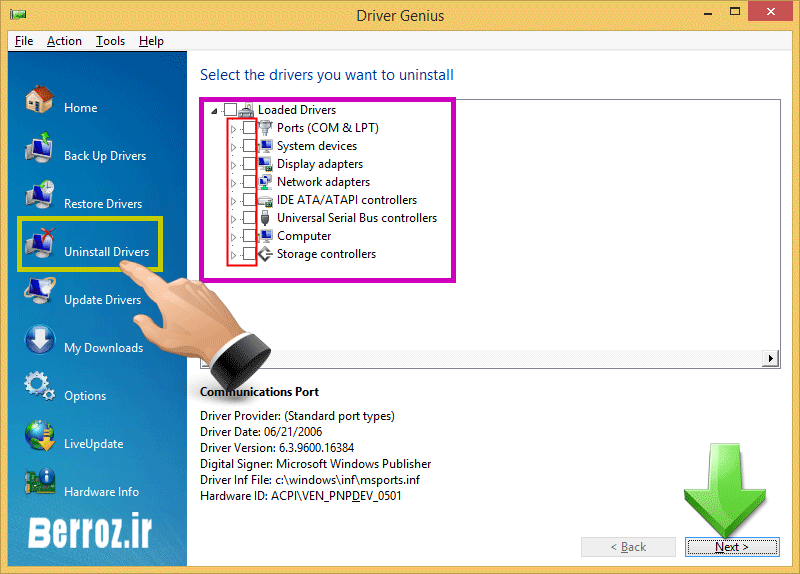The width and height of the screenshot is (800, 574).
Task: Click the Computer tree node icon
Action: (265, 236)
